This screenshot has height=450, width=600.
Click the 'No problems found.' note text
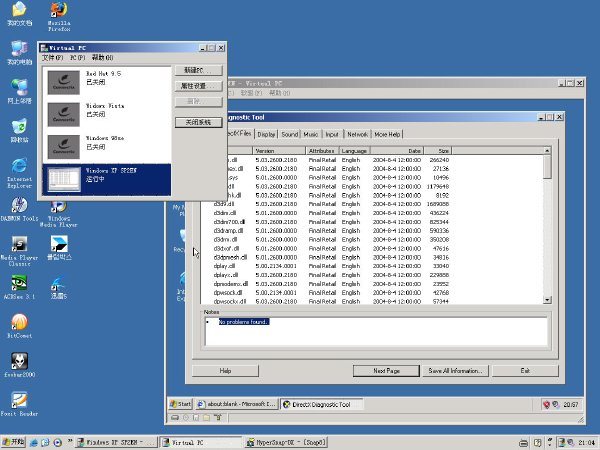[x=244, y=322]
